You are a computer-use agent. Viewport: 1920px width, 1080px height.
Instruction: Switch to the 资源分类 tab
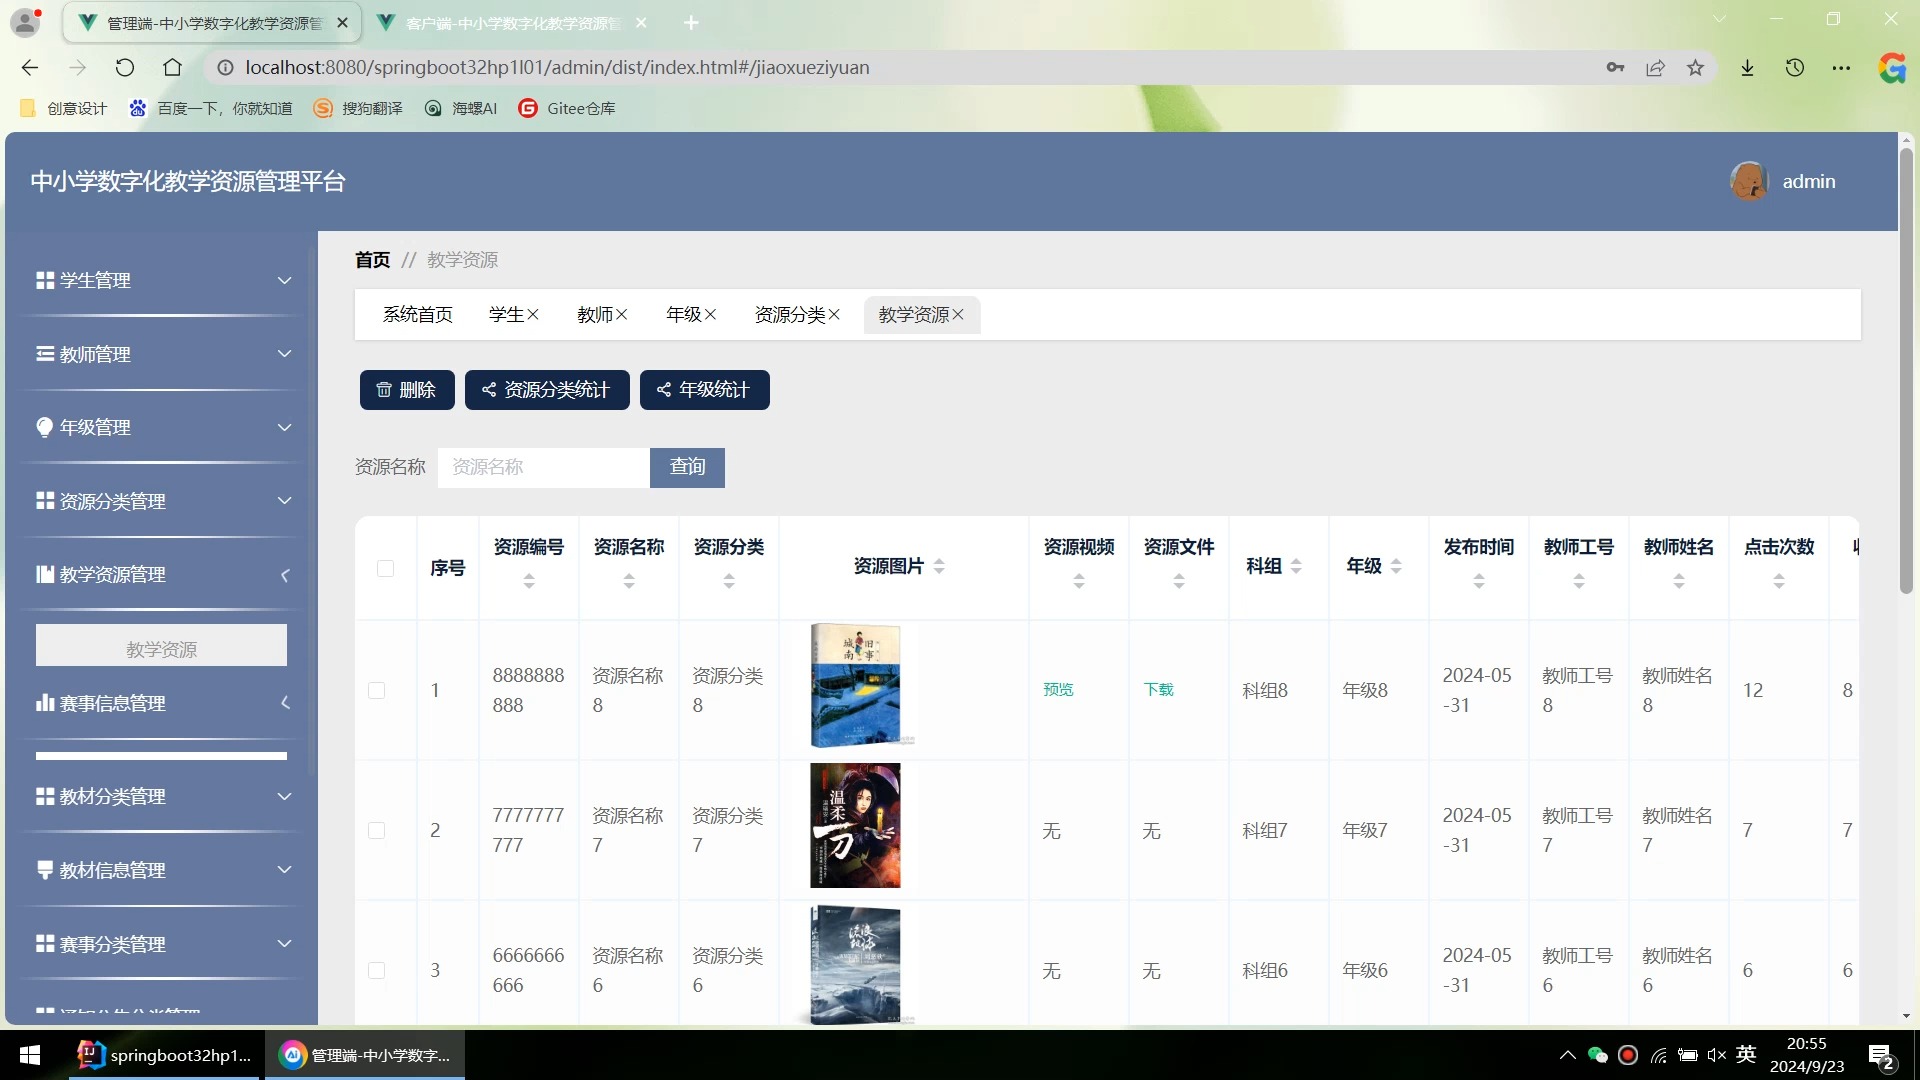(x=790, y=313)
